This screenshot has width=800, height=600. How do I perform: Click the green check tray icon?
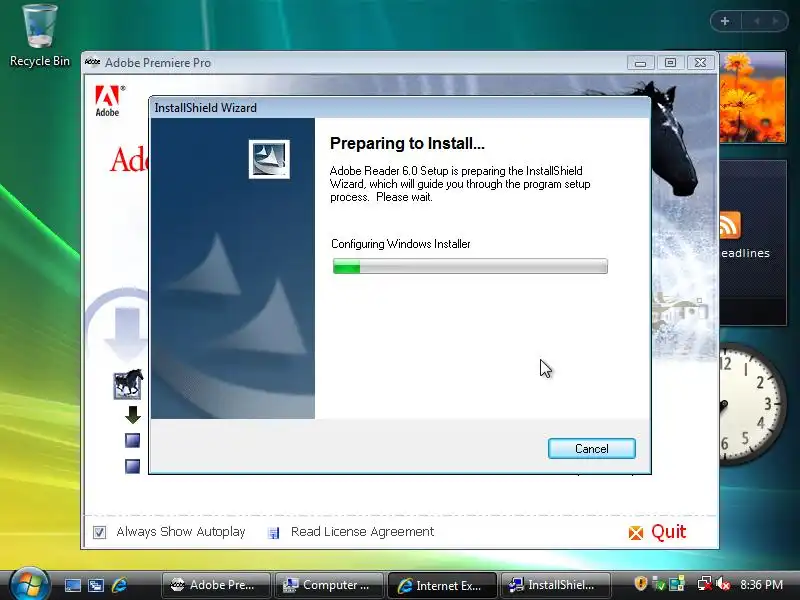point(659,584)
